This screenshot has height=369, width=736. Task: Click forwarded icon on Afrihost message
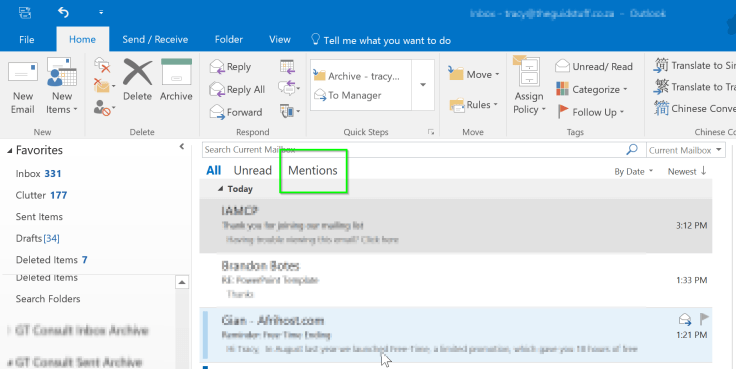click(685, 320)
